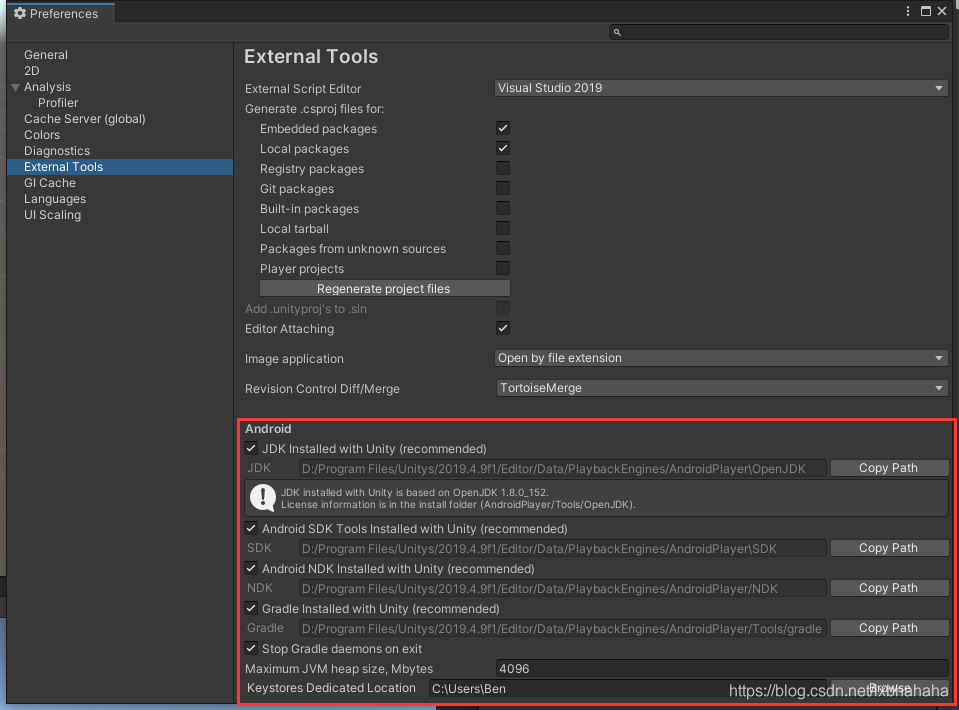This screenshot has width=959, height=710.
Task: Click Regenerate project files button
Action: (385, 288)
